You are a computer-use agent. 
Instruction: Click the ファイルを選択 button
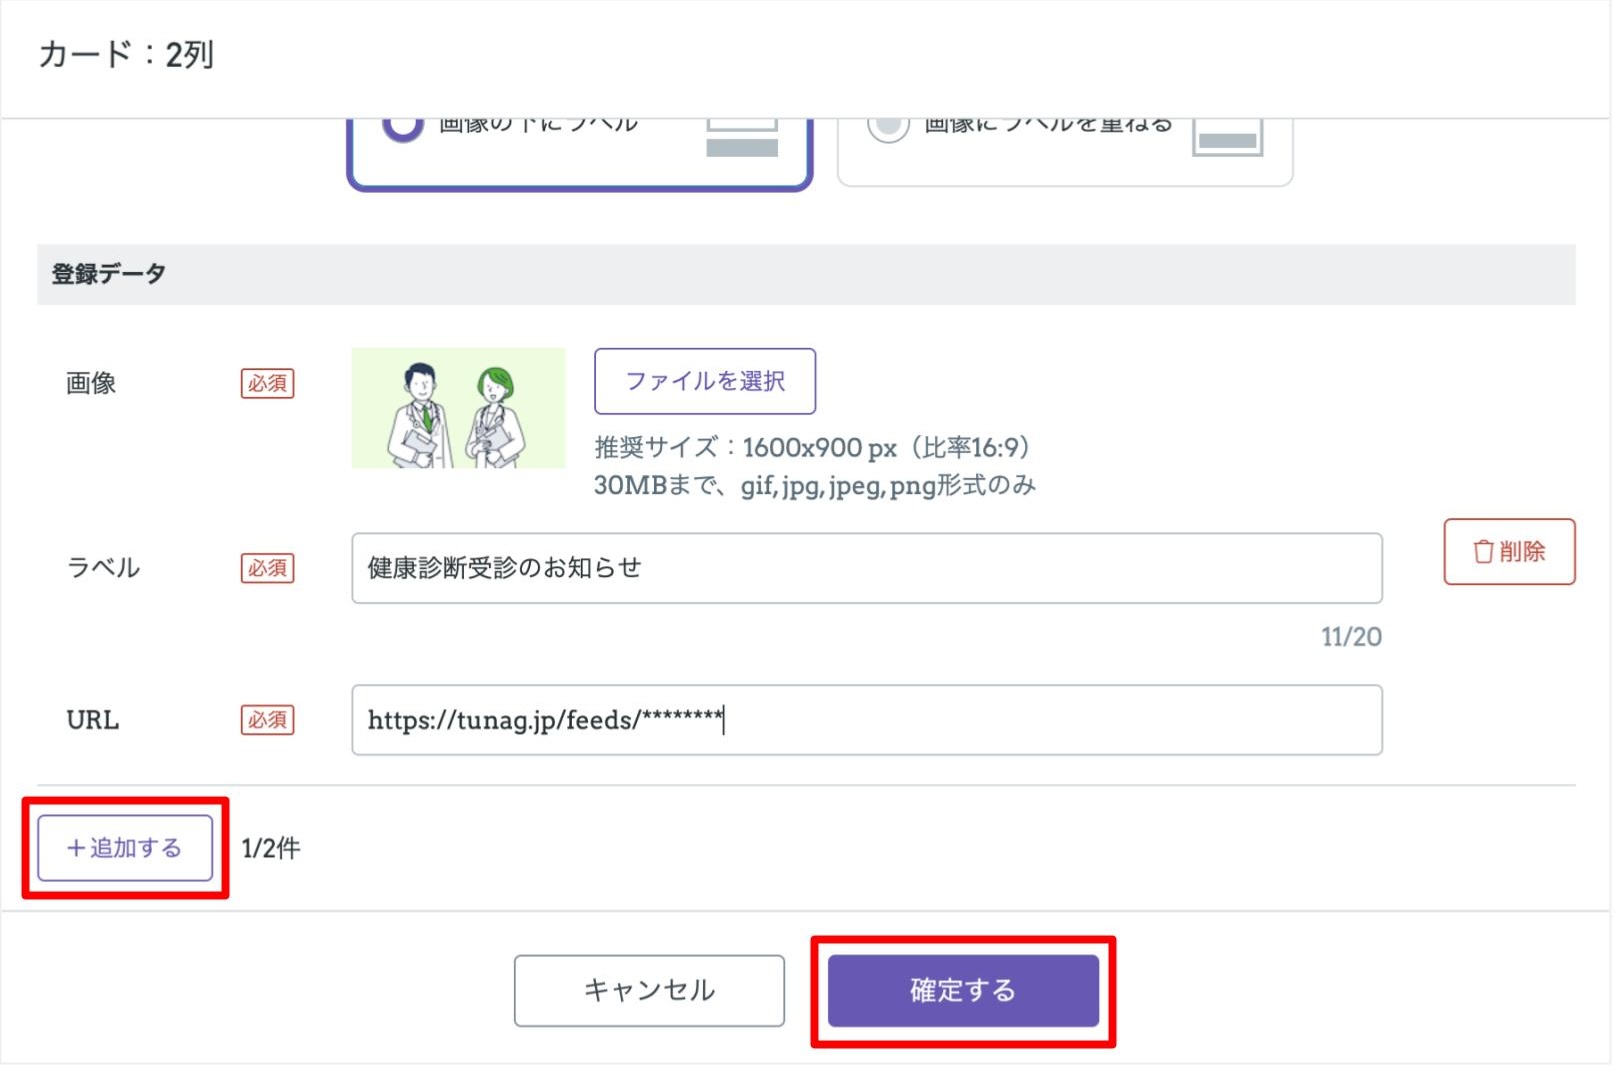point(706,381)
